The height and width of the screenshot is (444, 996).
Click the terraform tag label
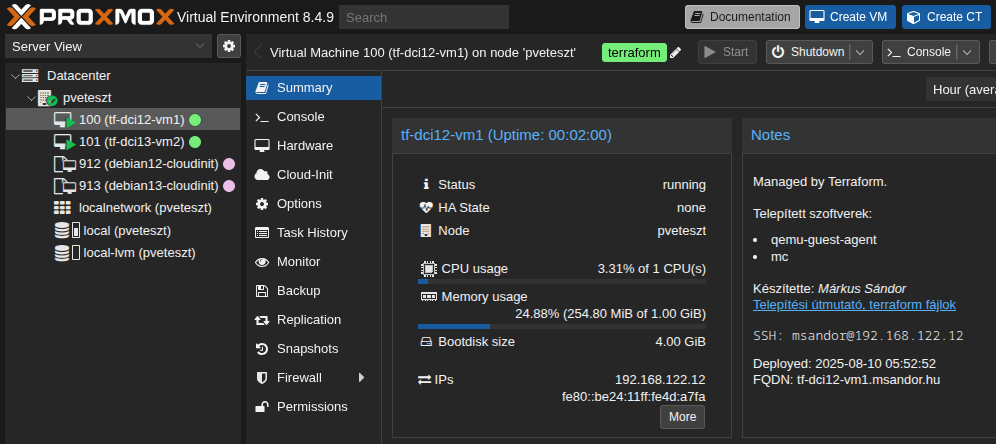634,53
